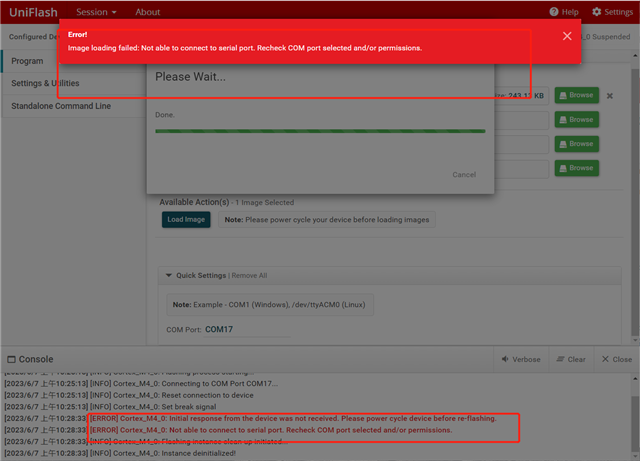The image size is (640, 461).
Task: Clear the console log
Action: 571,359
